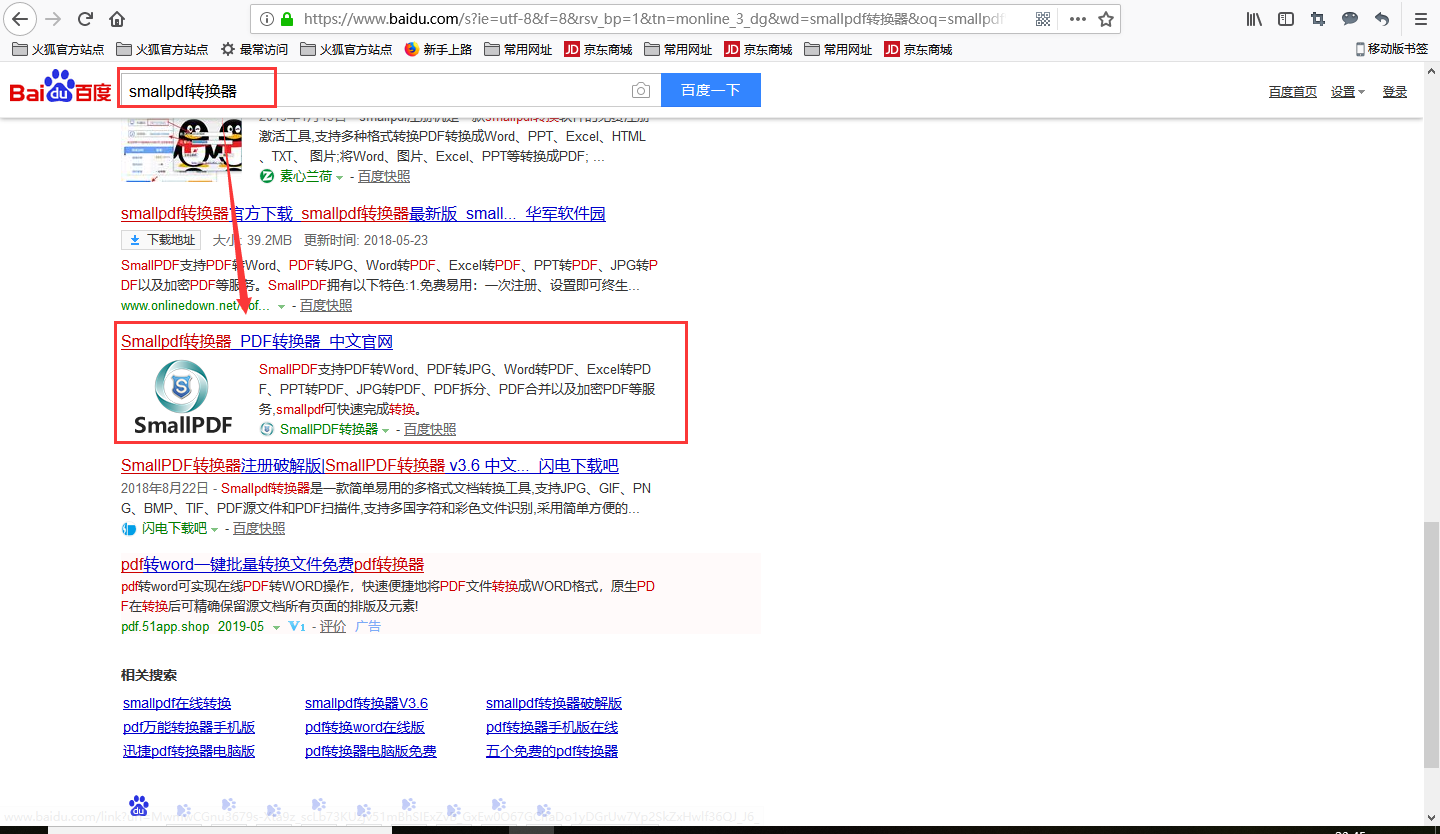
Task: Open the 华军软件园 smallpdf download result
Action: pos(363,213)
